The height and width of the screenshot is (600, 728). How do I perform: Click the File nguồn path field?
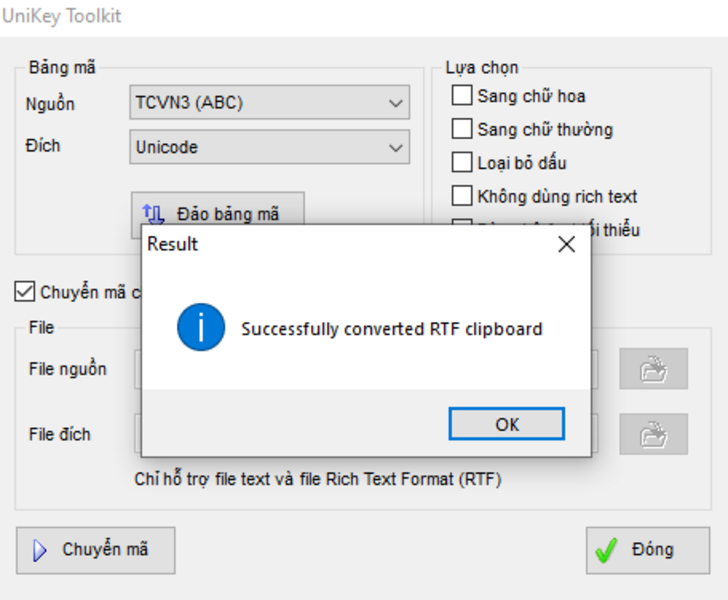pyautogui.click(x=137, y=369)
